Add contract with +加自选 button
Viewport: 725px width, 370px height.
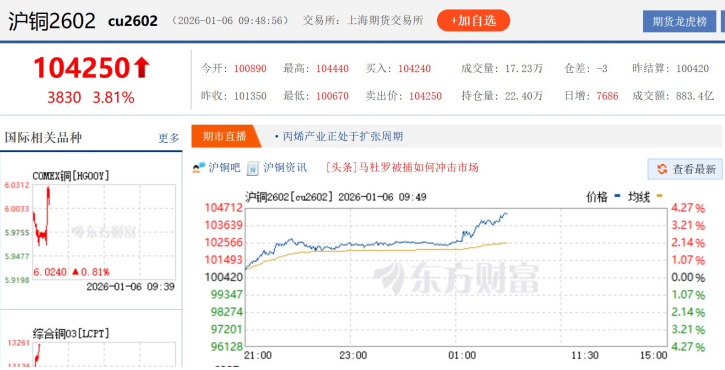(x=473, y=21)
